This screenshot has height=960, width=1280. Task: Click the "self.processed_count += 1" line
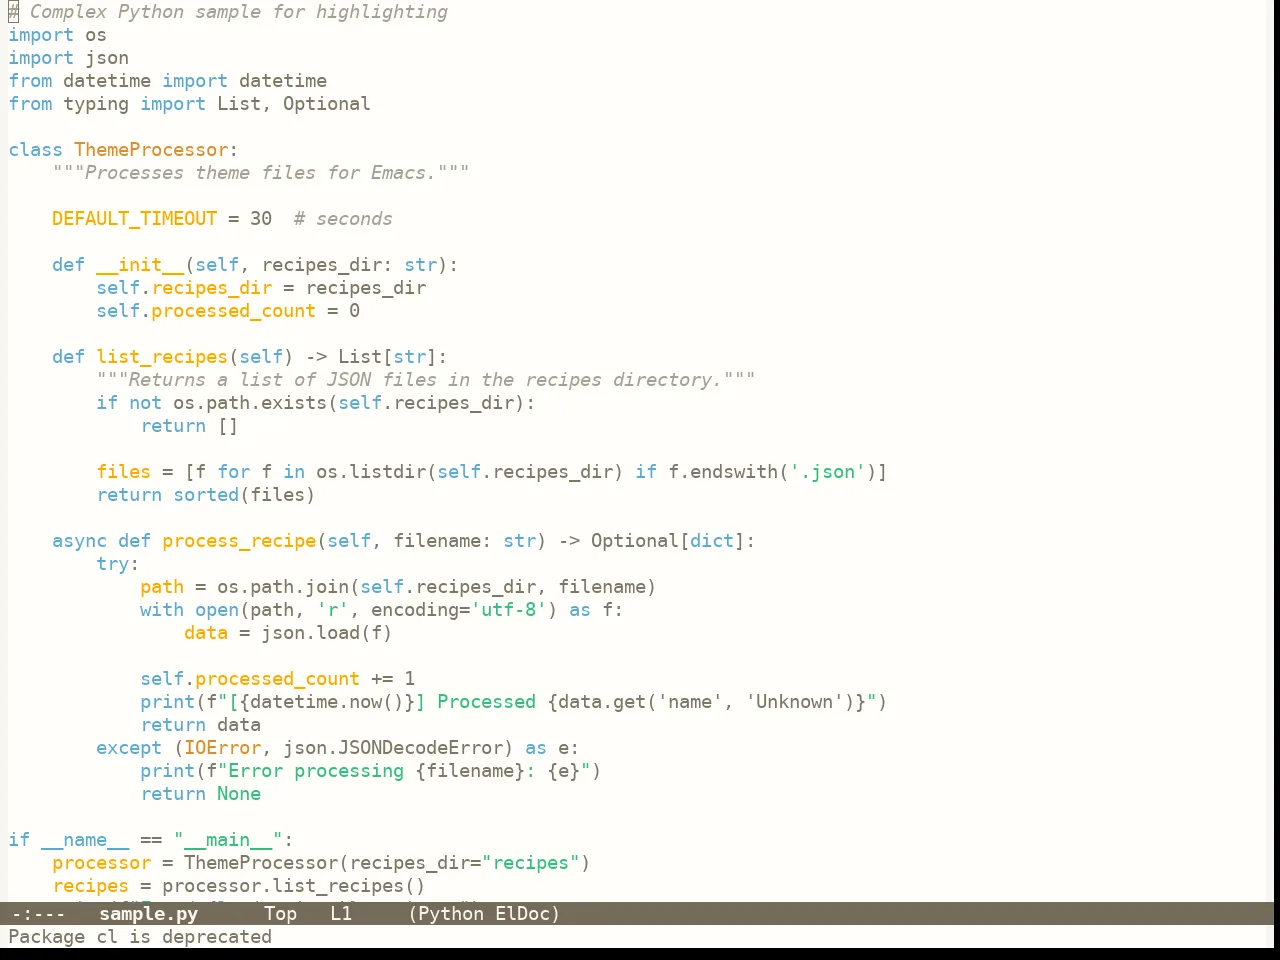coord(278,679)
